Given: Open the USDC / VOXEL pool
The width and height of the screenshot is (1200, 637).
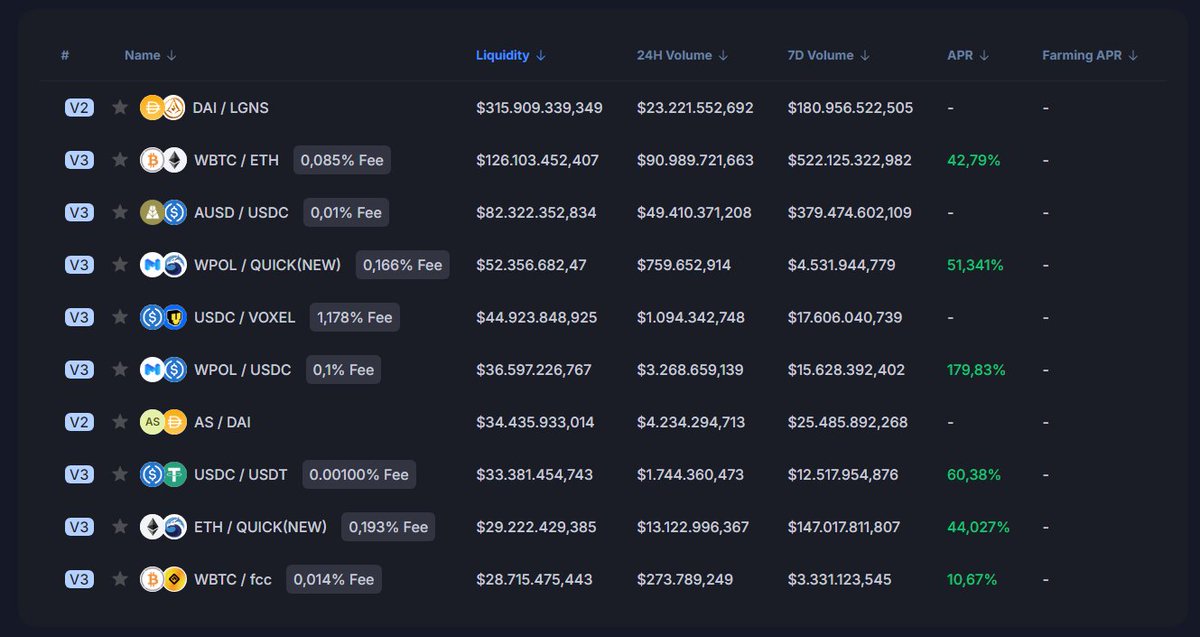Looking at the screenshot, I should click(244, 318).
